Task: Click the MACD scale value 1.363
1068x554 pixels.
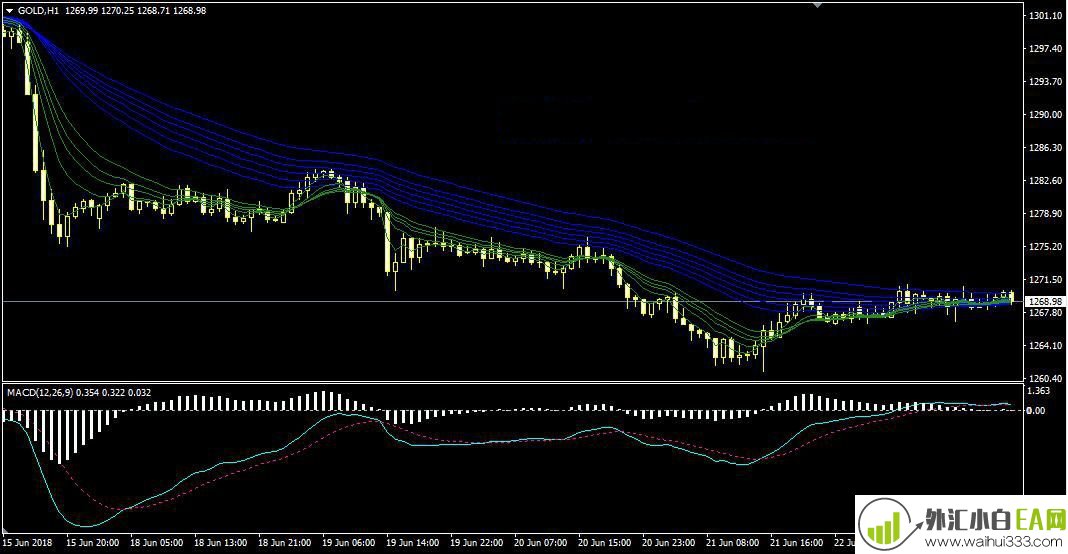Action: [x=1039, y=391]
